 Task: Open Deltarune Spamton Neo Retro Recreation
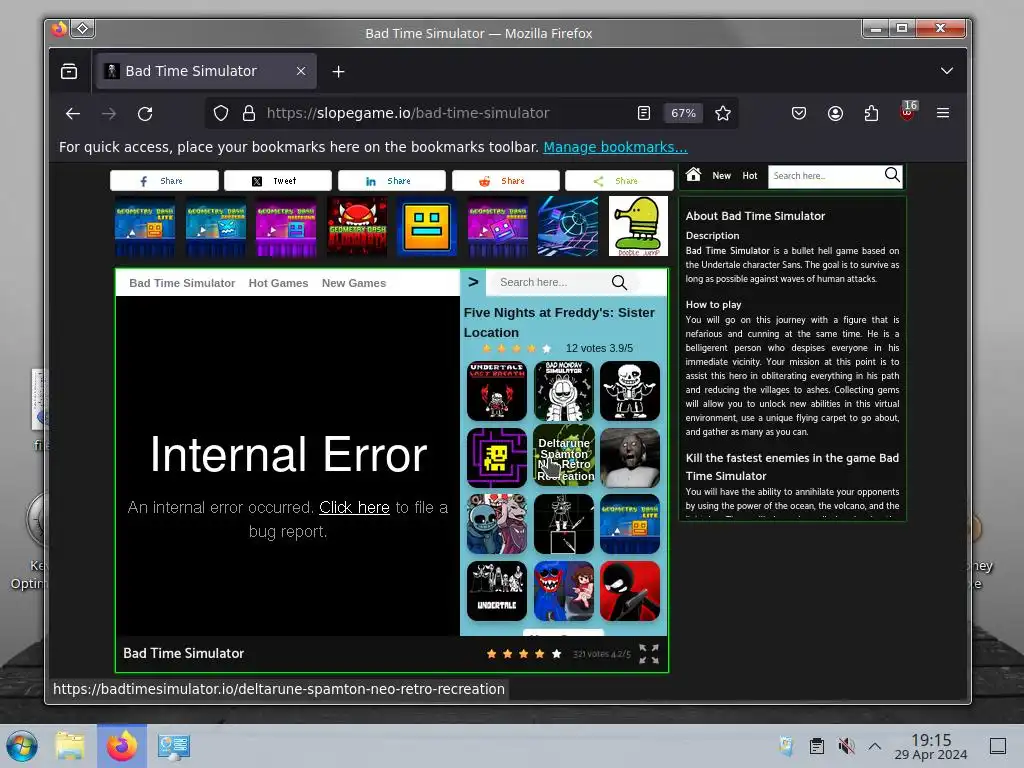tap(564, 458)
